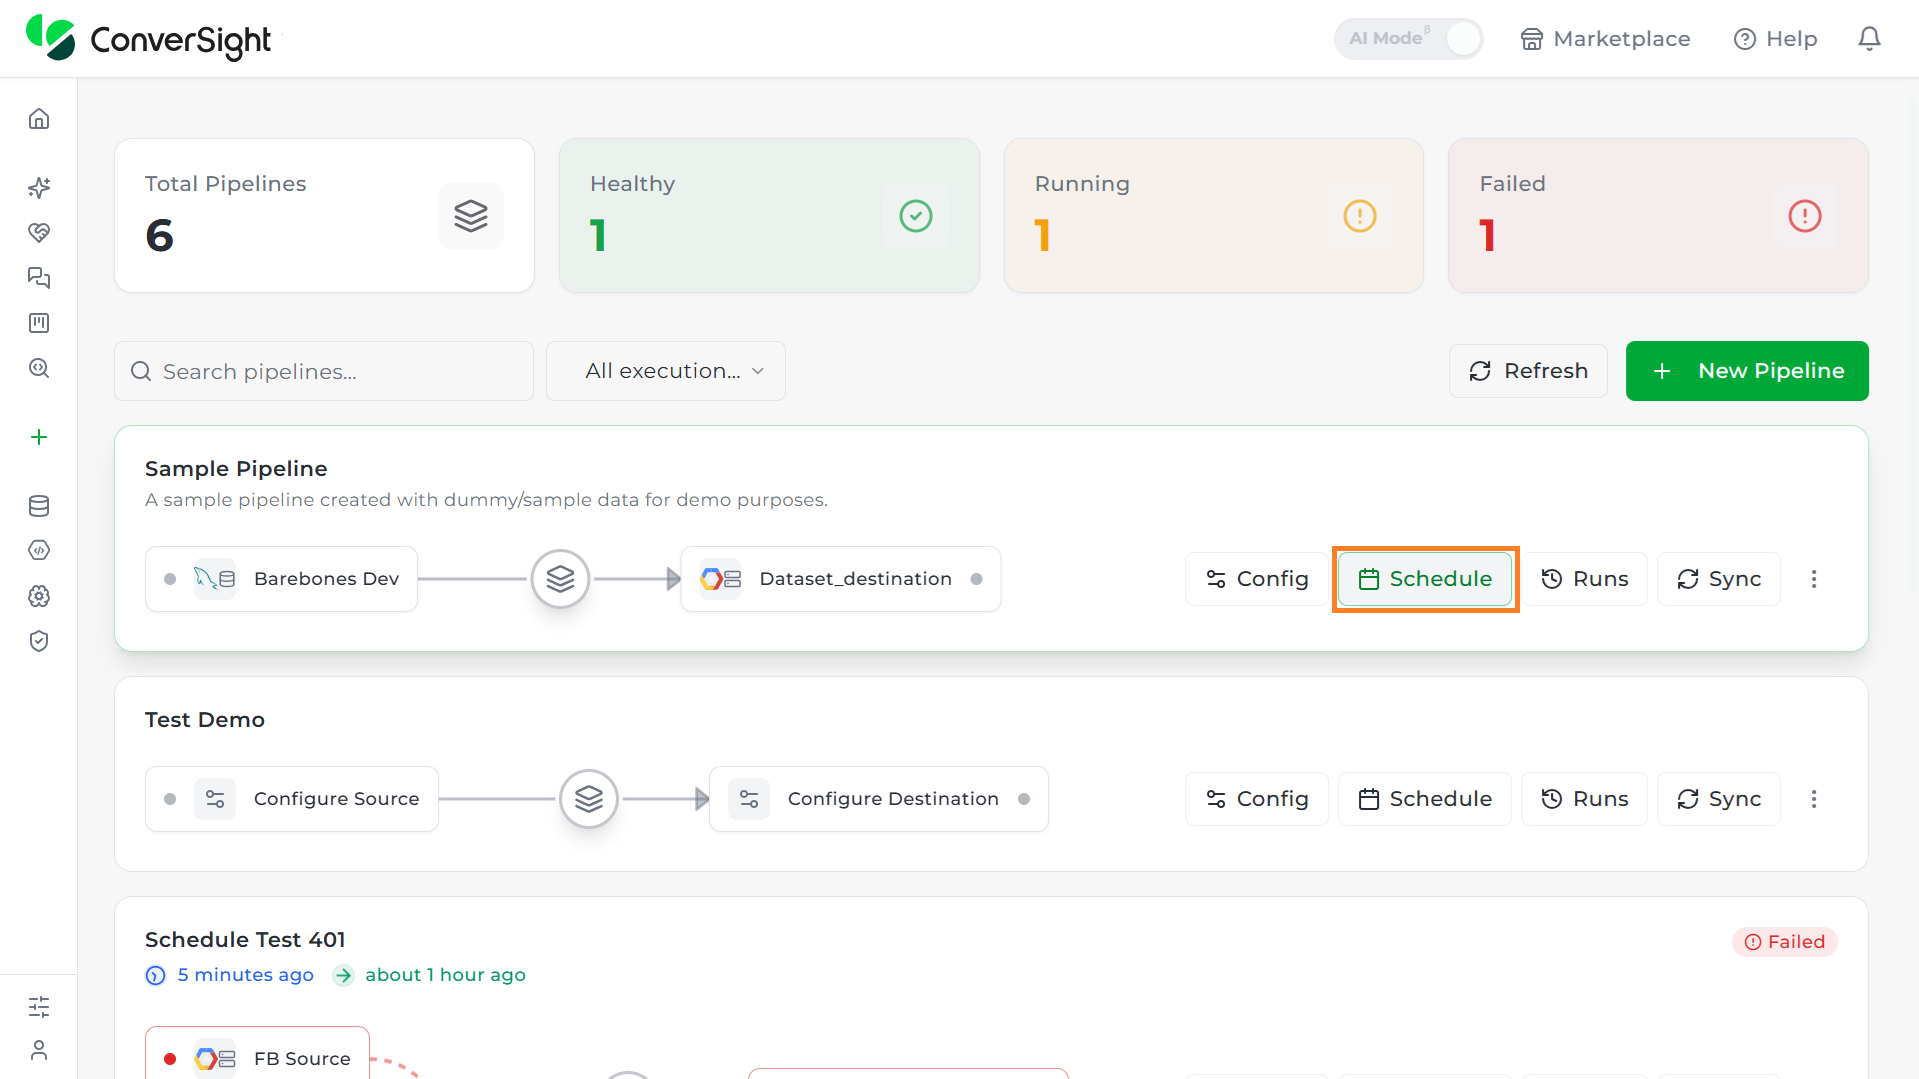The width and height of the screenshot is (1919, 1079).
Task: Open the settings gear sidebar icon
Action: 39,596
